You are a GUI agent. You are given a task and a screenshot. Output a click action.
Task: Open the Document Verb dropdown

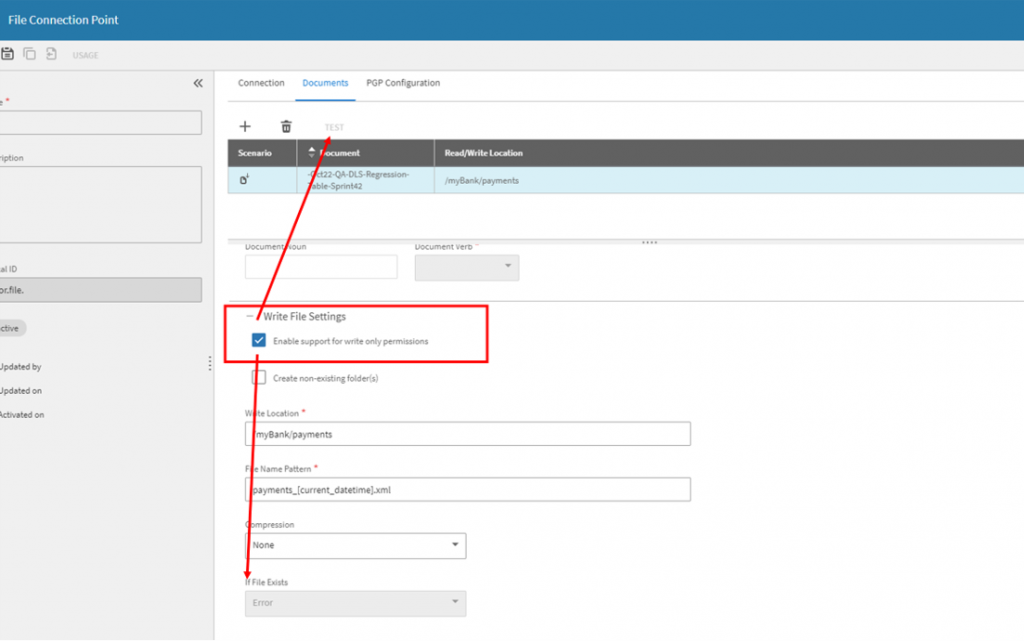[x=466, y=267]
